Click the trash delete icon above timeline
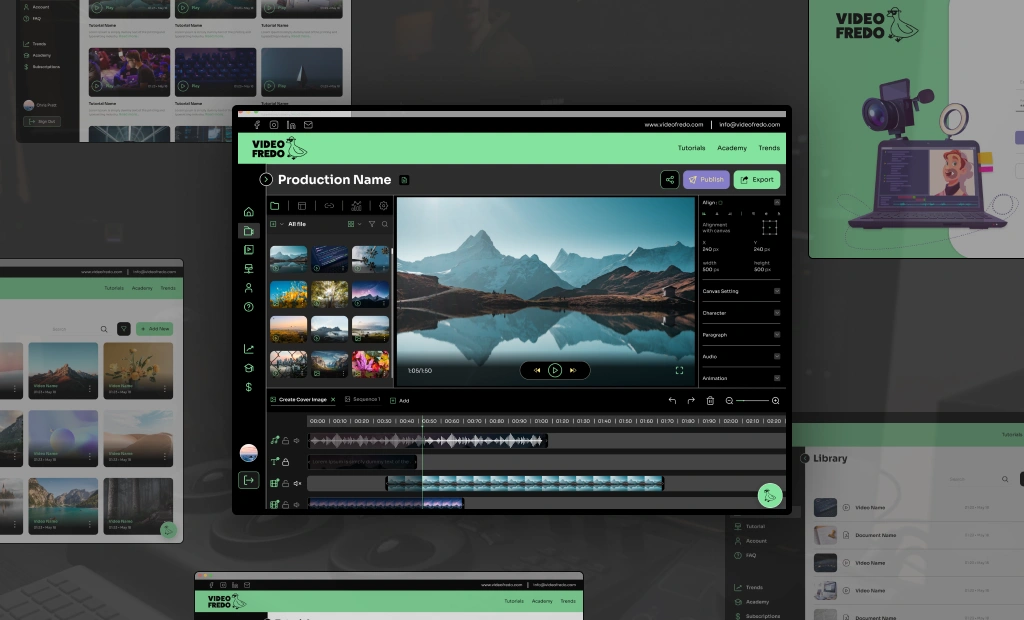 [x=710, y=400]
